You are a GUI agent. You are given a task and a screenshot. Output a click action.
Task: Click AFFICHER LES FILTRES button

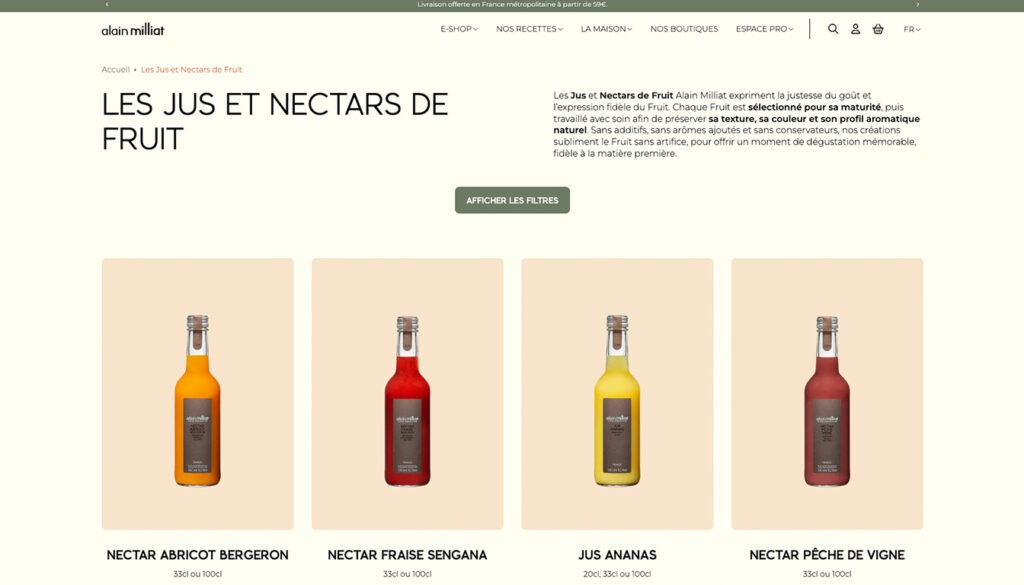click(512, 200)
